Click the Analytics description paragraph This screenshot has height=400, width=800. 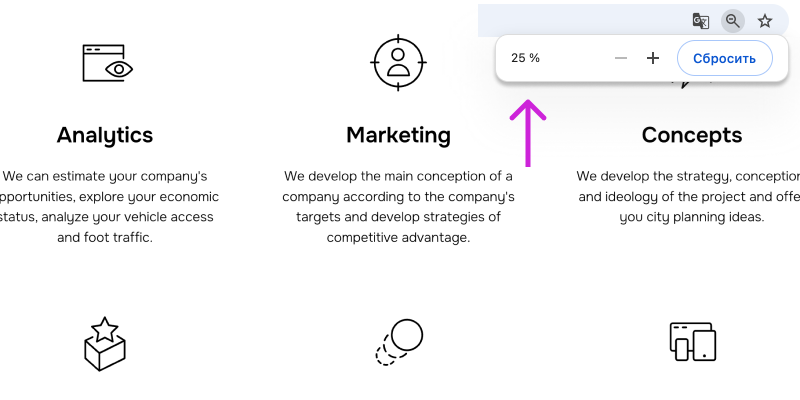pos(105,207)
